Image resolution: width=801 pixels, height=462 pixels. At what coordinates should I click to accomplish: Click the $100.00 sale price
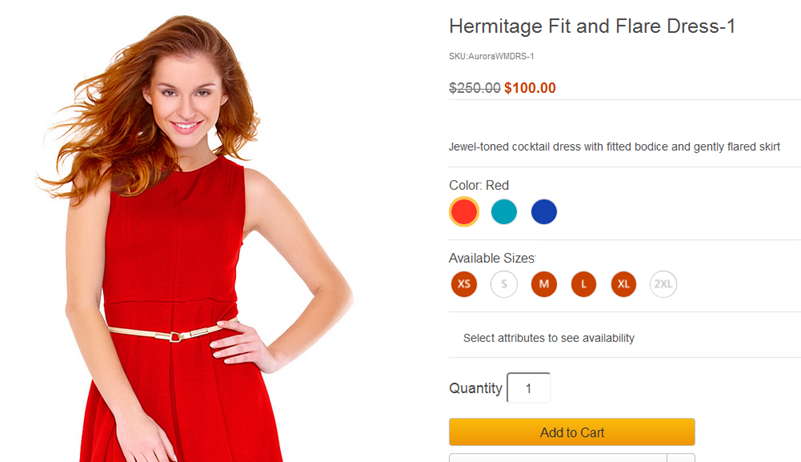pyautogui.click(x=530, y=88)
